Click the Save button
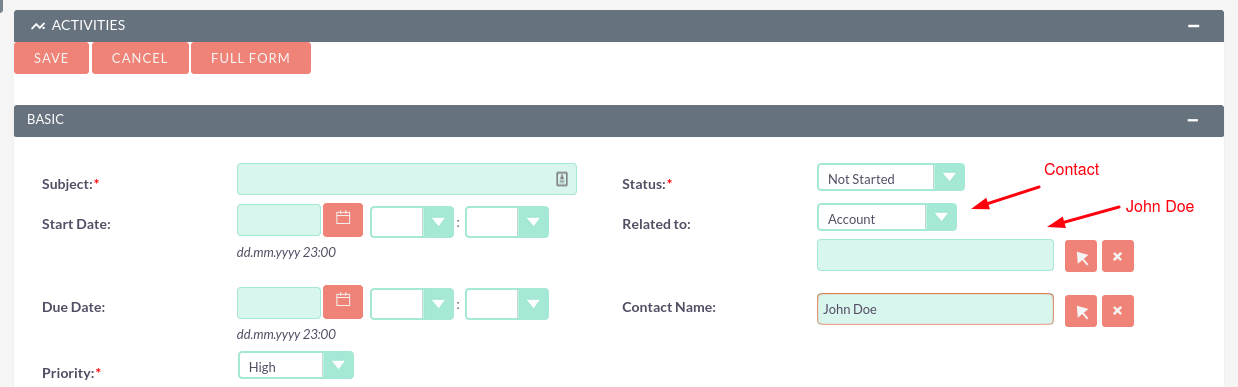This screenshot has height=387, width=1238. 51,58
